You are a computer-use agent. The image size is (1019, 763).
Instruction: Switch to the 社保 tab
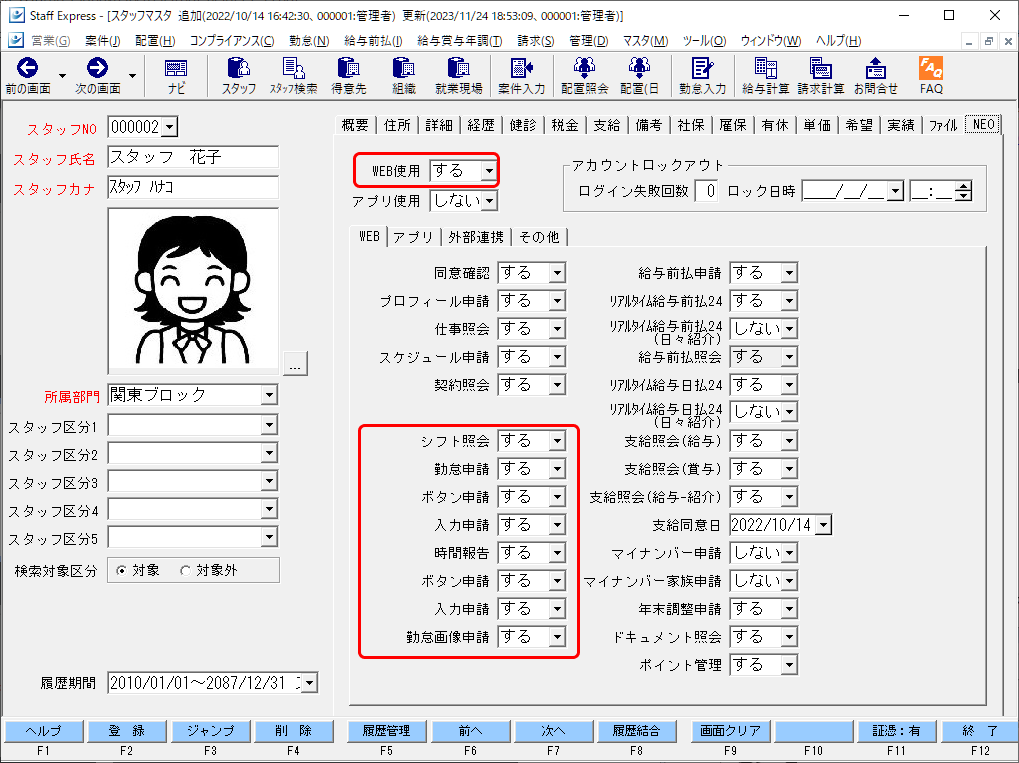(691, 125)
